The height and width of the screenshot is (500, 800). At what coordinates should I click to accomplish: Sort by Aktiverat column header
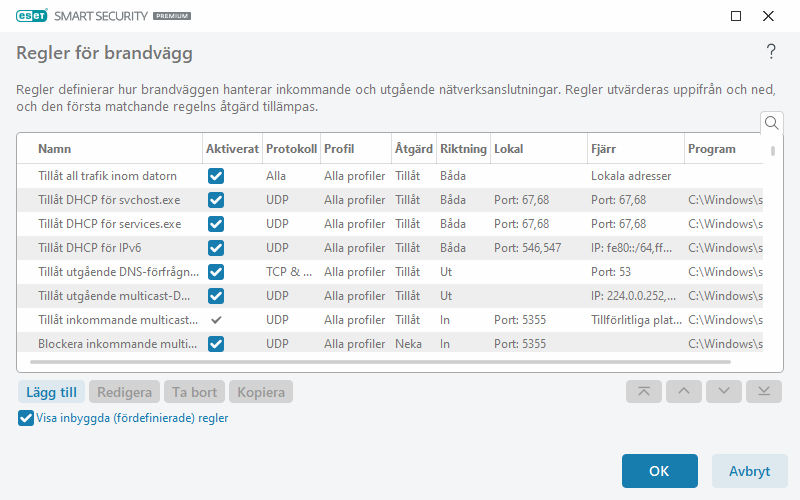coord(232,149)
